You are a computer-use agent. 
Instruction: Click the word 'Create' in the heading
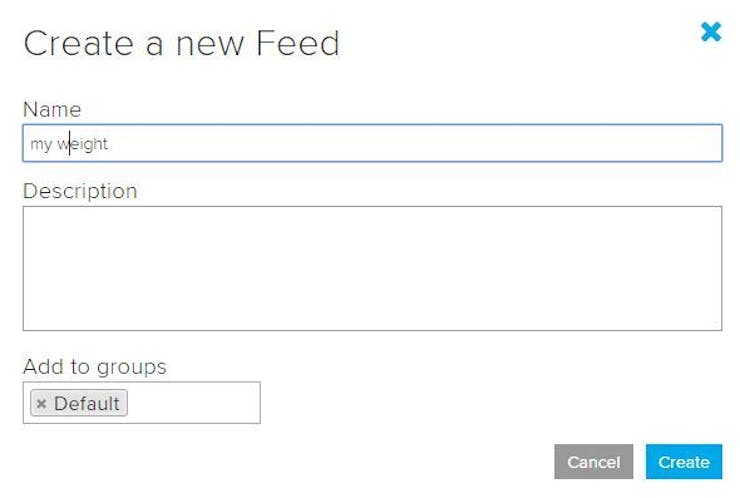[77, 43]
